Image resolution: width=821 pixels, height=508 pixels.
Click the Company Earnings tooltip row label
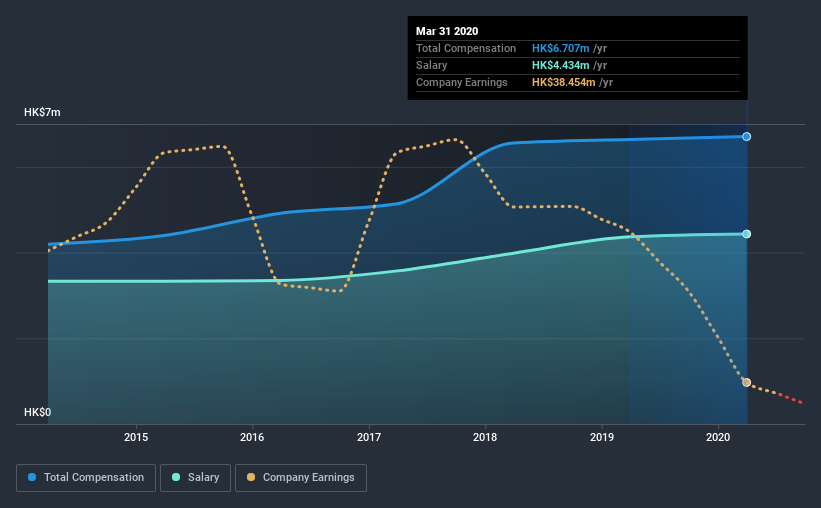tap(462, 83)
